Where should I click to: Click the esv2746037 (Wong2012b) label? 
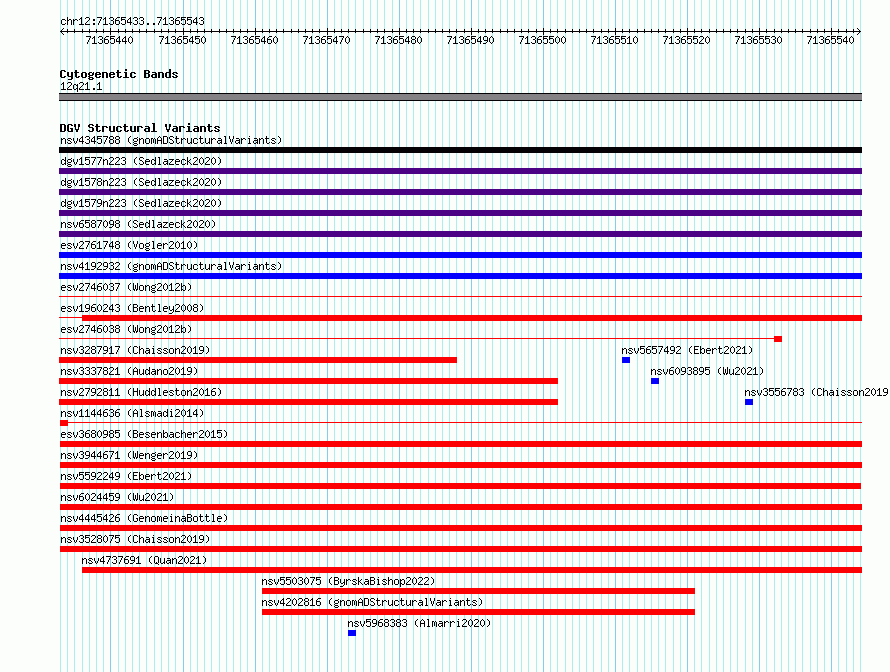[126, 287]
